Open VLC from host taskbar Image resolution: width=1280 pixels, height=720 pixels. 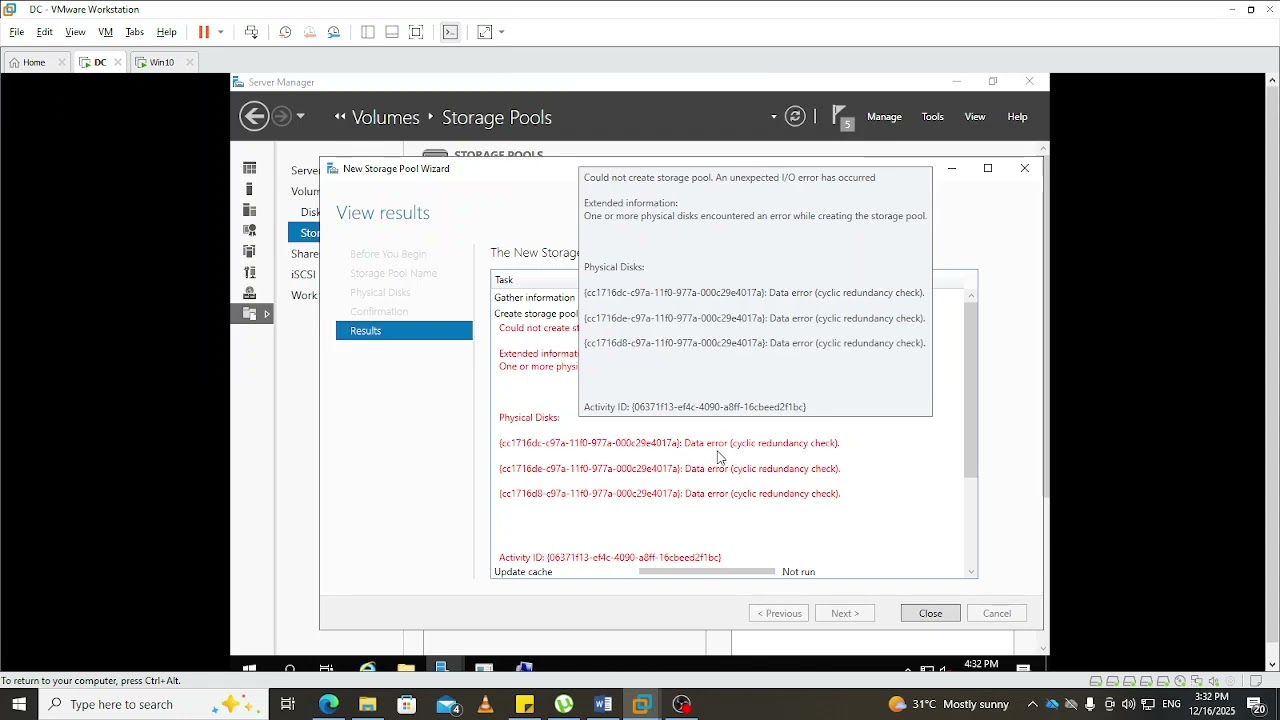tap(486, 704)
